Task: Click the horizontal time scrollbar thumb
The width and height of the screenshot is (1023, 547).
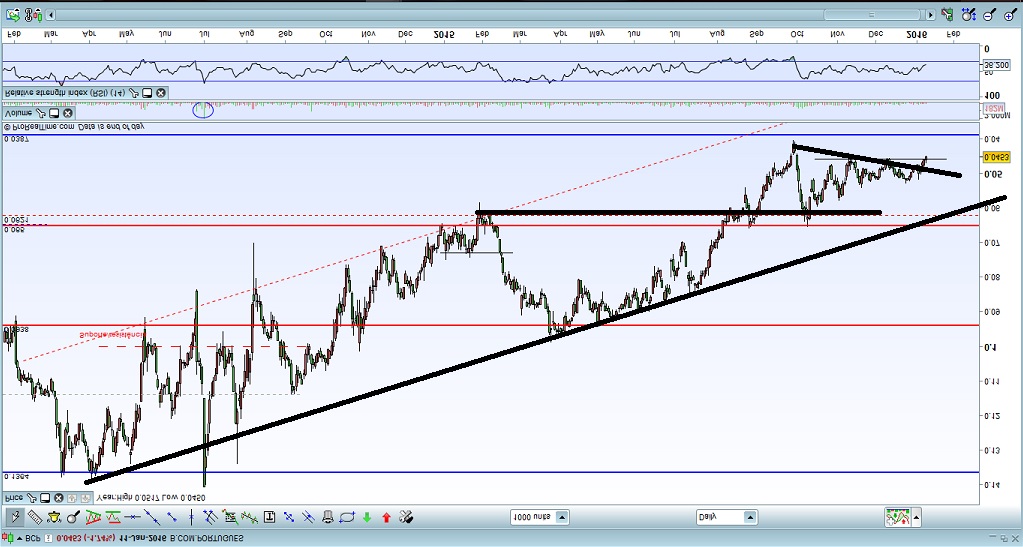Action: click(x=872, y=14)
